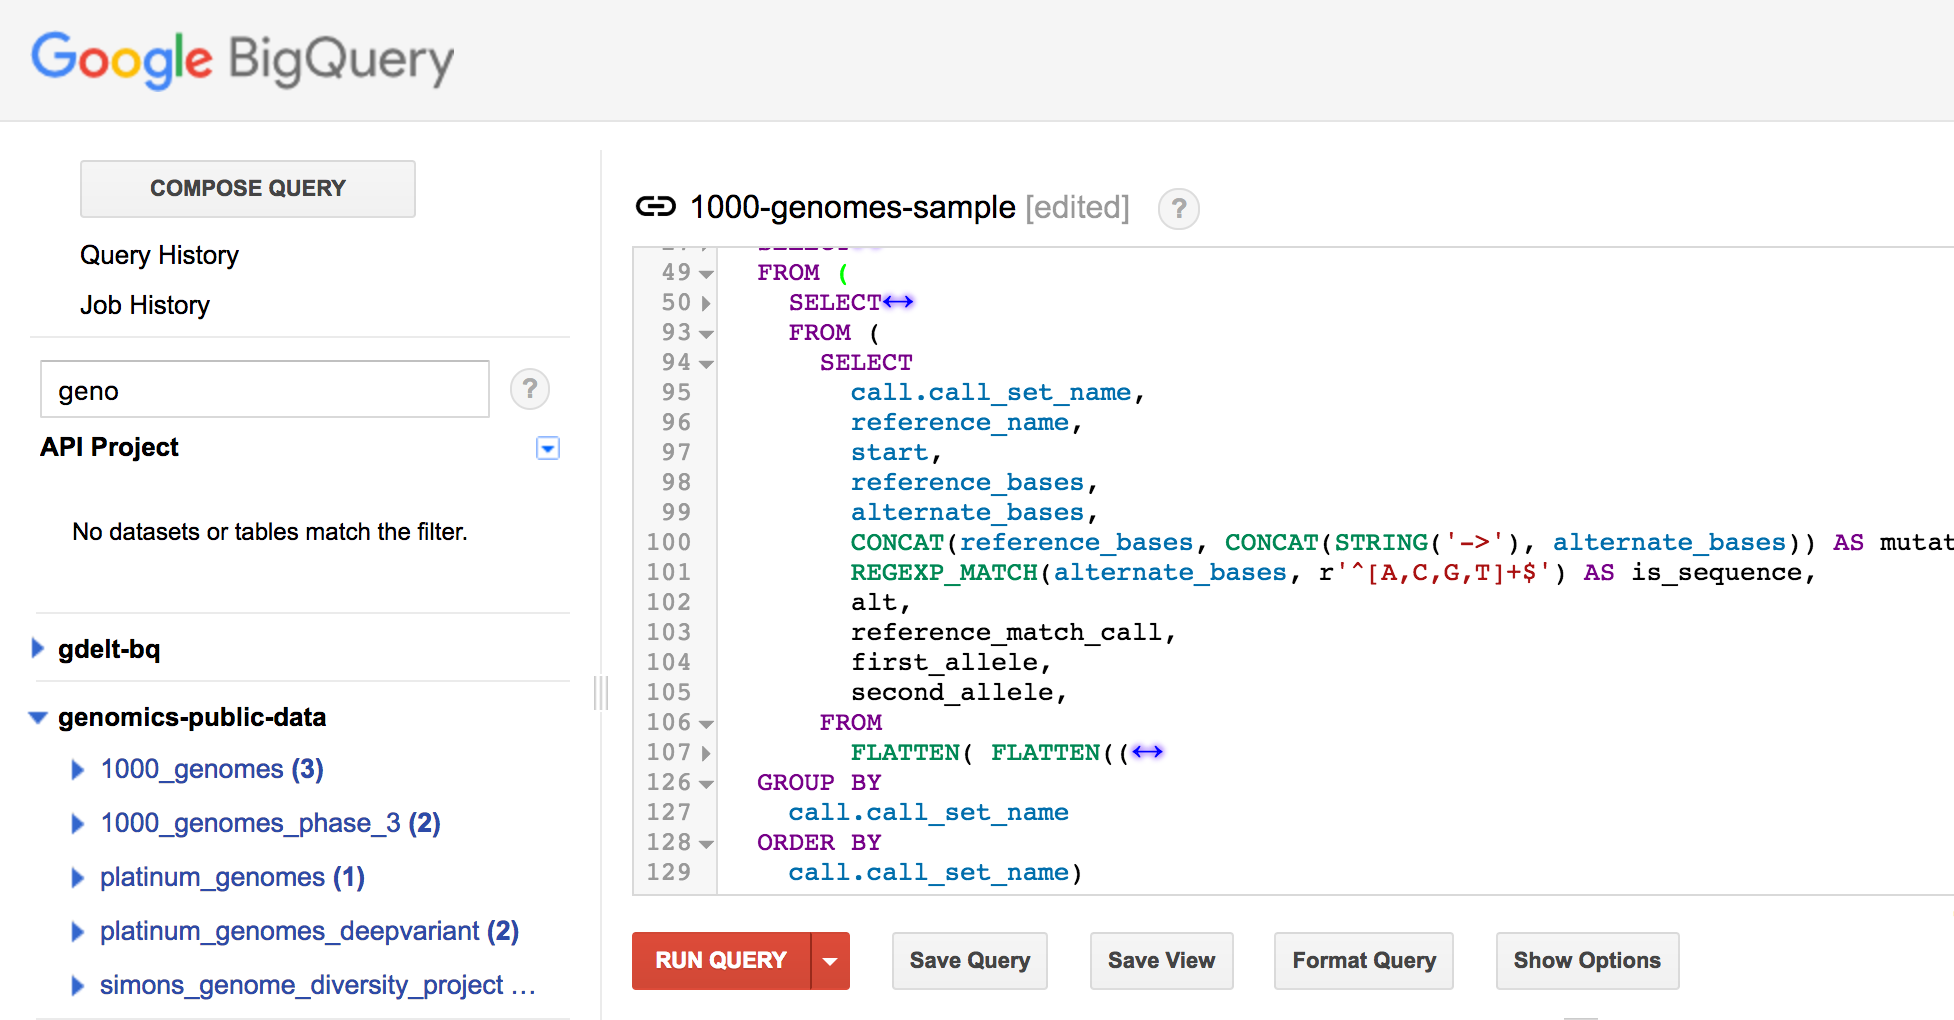
Task: Open query editor help question mark
Action: (1179, 209)
